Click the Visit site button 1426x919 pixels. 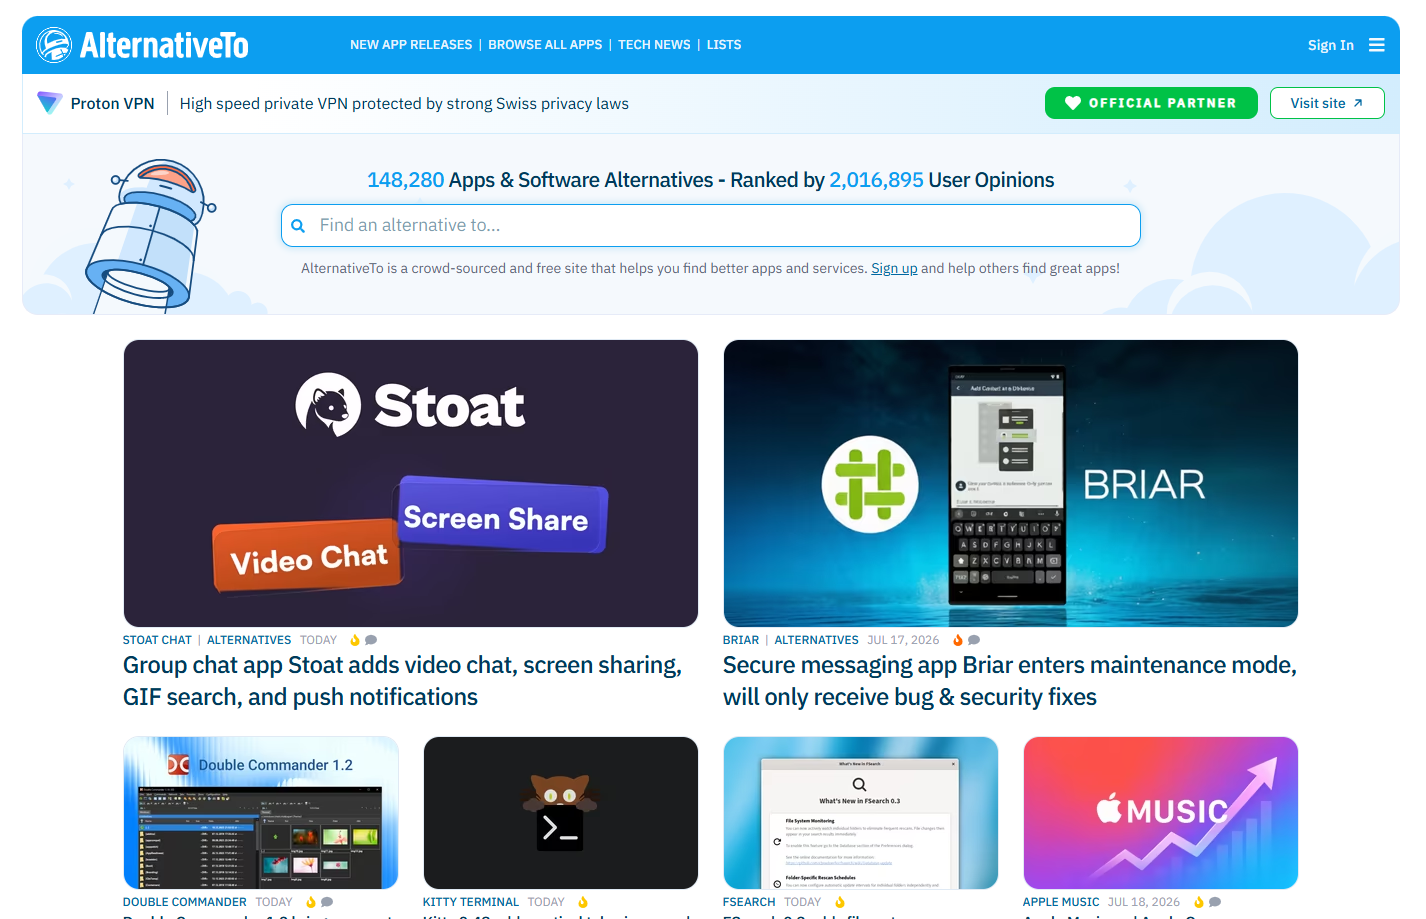1327,103
